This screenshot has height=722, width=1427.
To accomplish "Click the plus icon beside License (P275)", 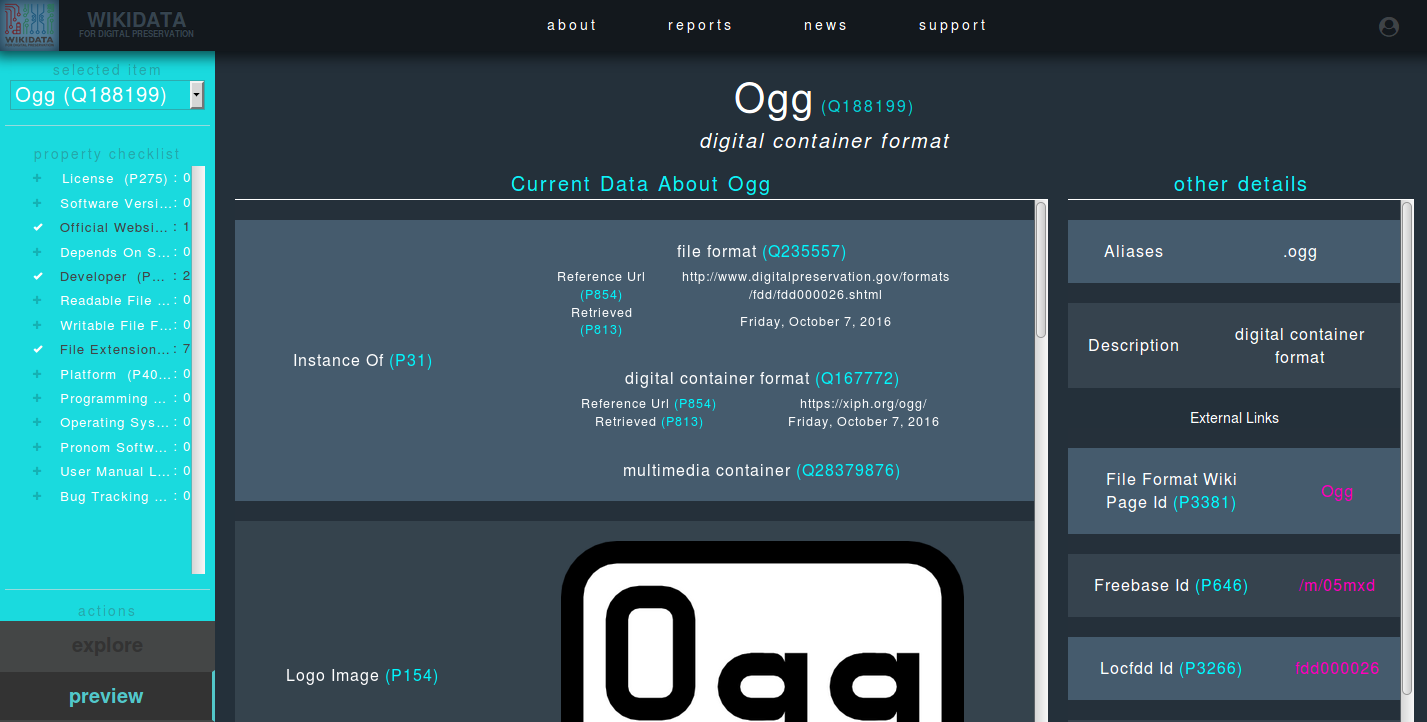I will point(38,178).
